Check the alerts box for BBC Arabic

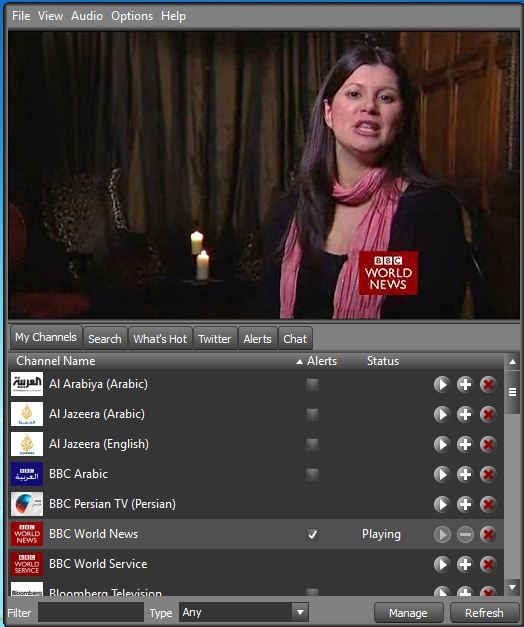click(312, 475)
